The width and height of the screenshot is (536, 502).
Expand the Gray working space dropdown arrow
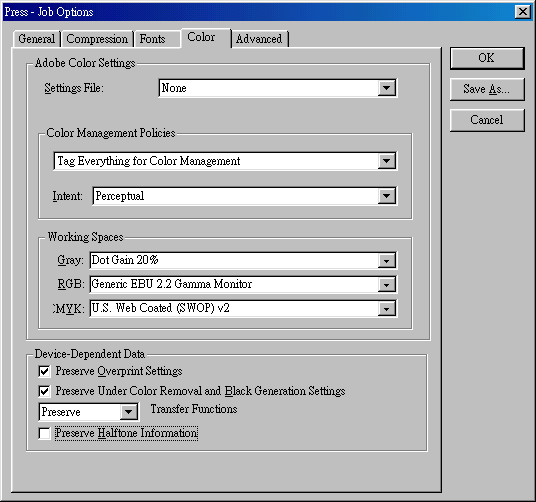point(387,261)
